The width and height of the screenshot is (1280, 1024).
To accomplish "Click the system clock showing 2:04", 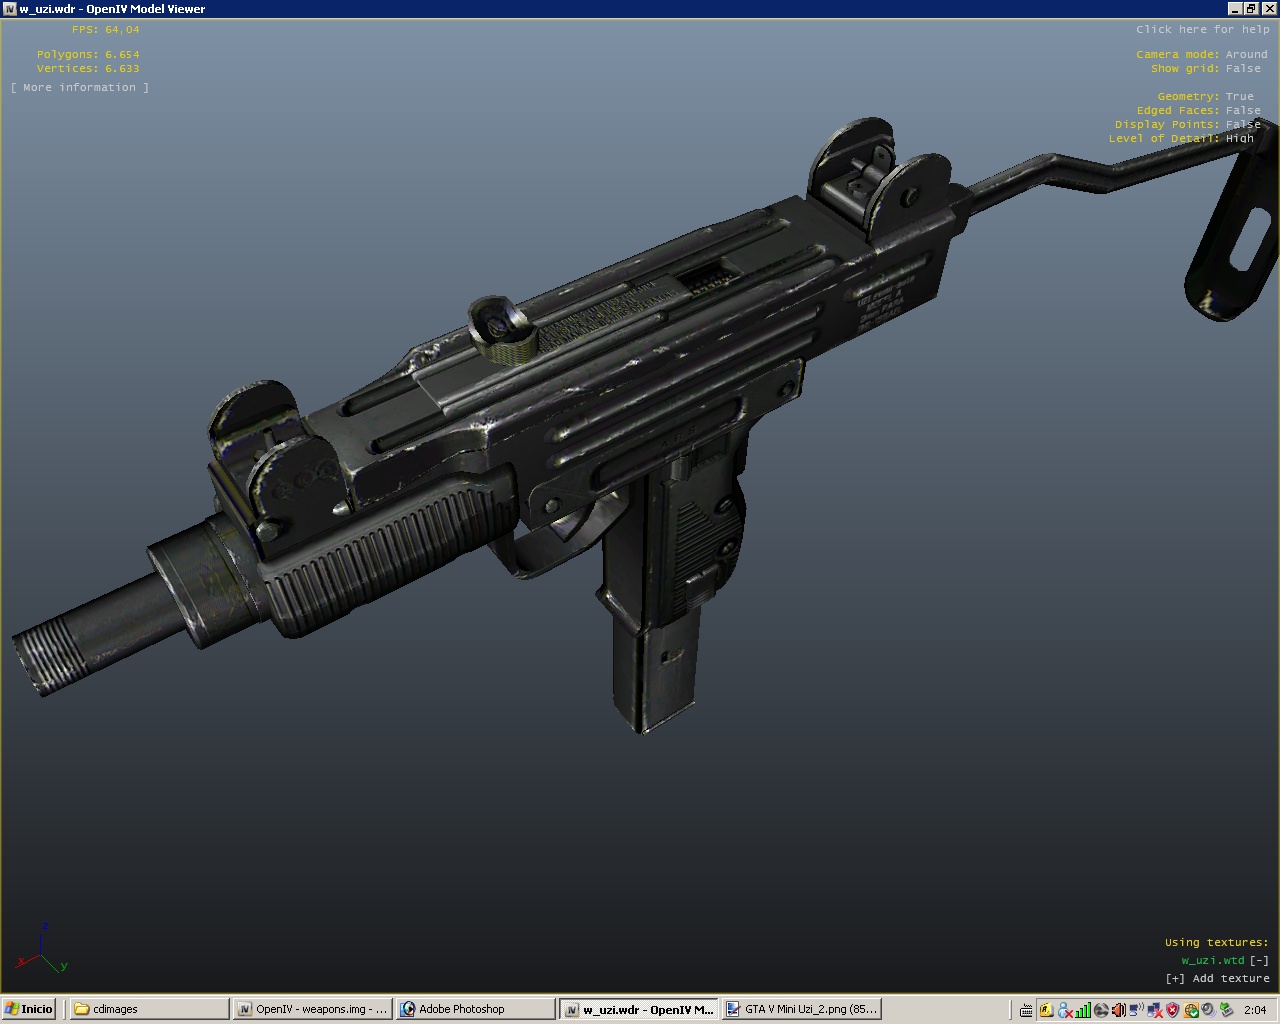I will 1255,1010.
